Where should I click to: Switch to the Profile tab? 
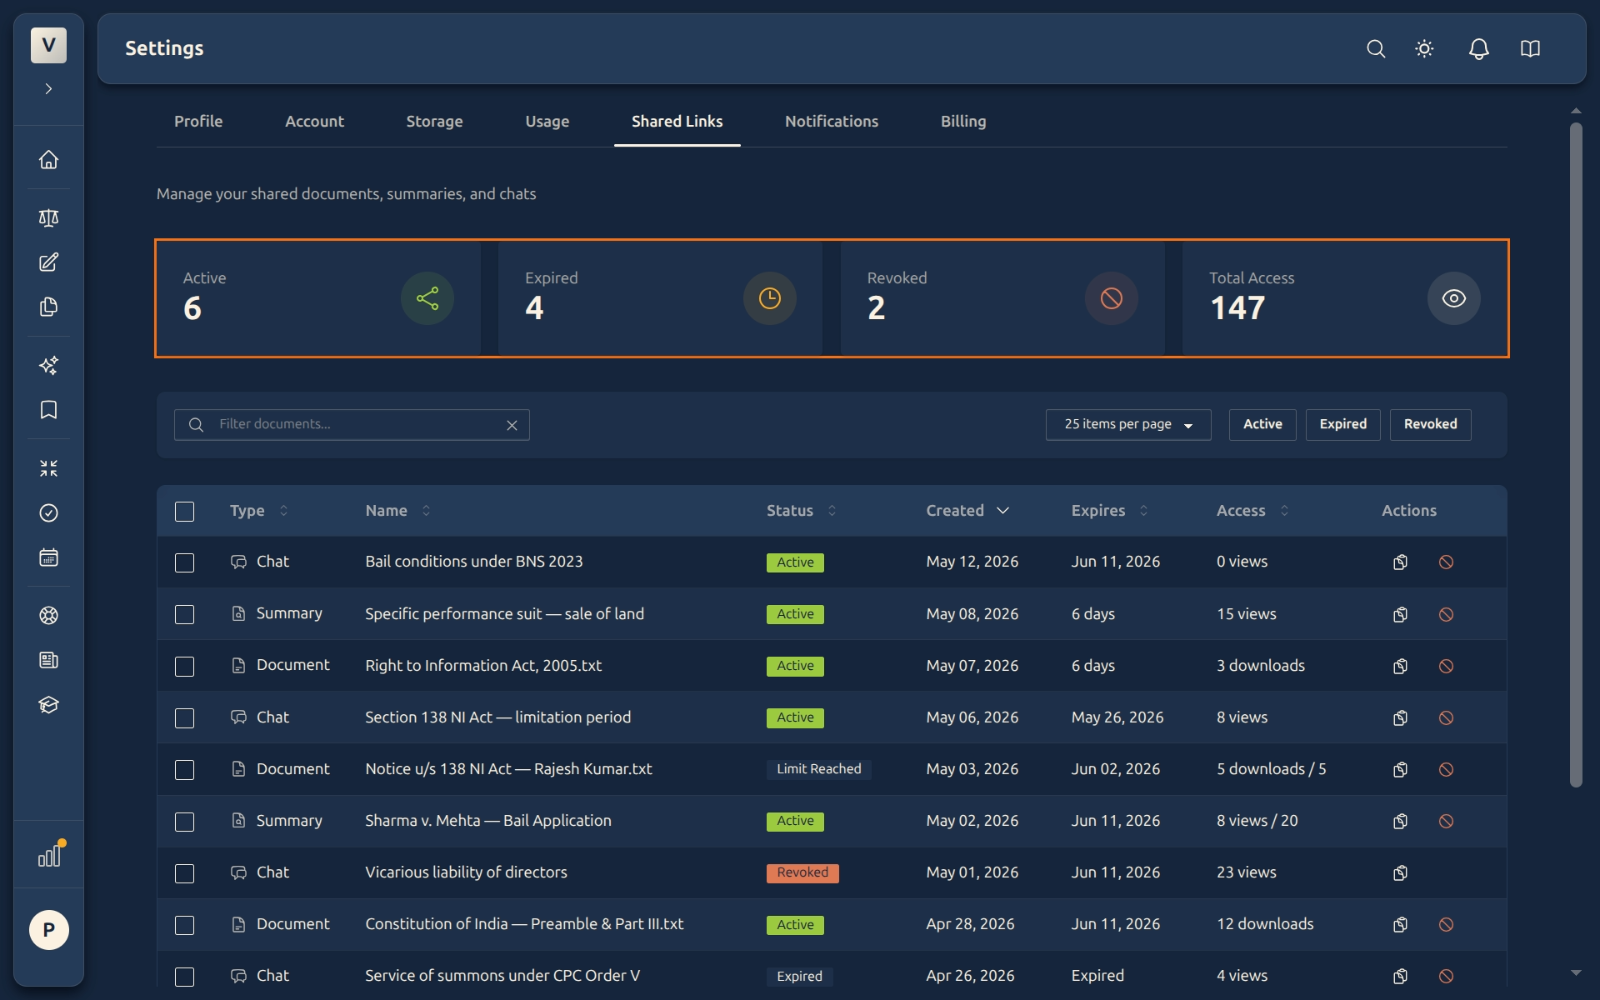[x=198, y=121]
